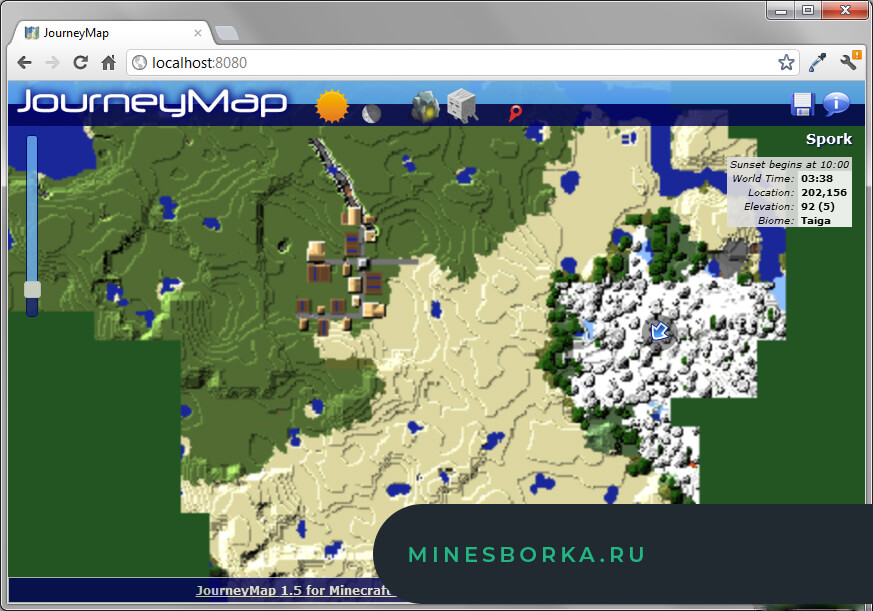Click the Elevation value 92 (5)

coord(818,206)
